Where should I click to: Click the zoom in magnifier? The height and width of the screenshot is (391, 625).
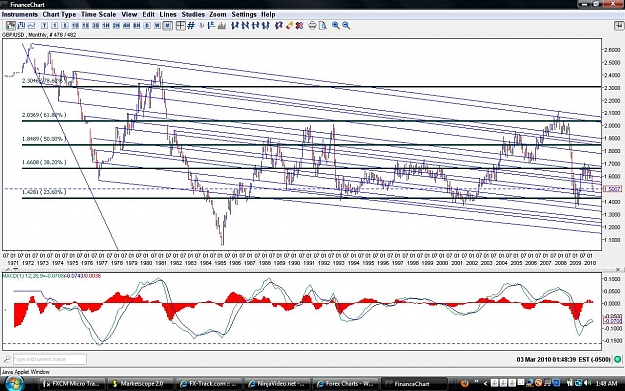click(x=336, y=26)
